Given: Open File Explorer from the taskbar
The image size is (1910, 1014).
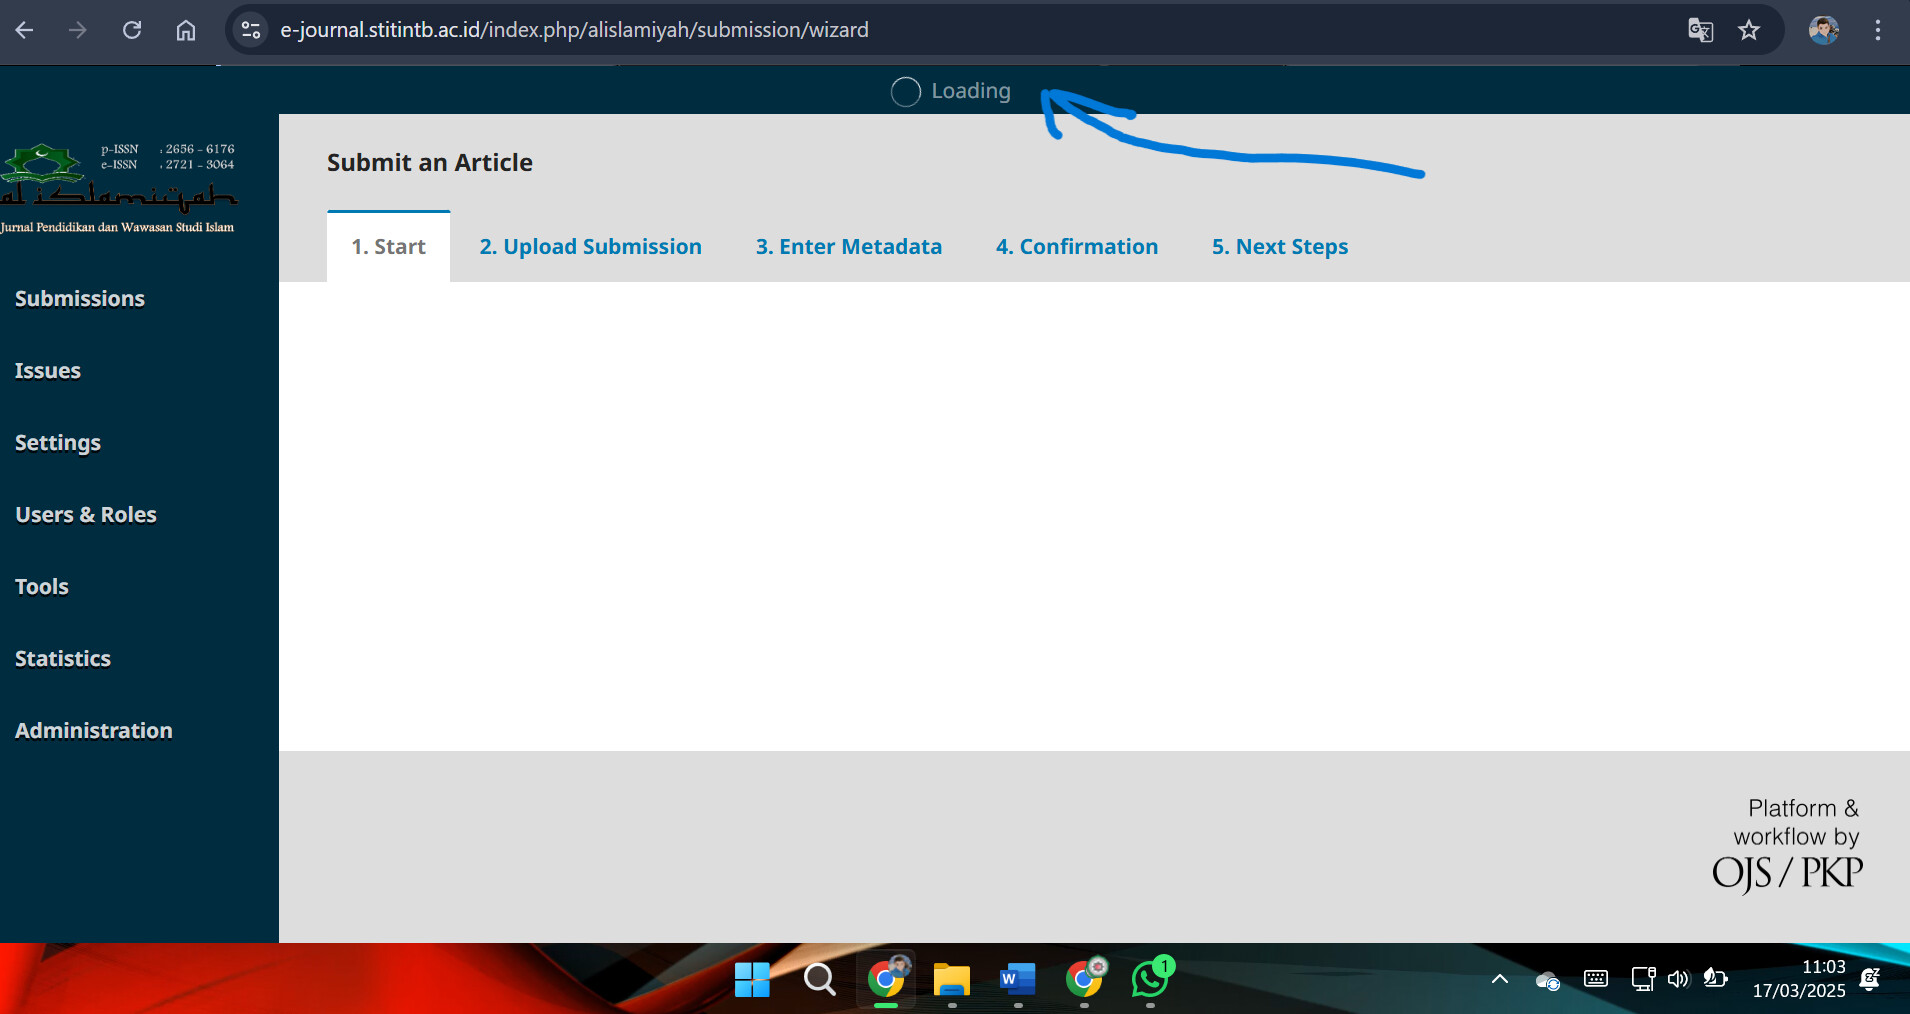Looking at the screenshot, I should [952, 980].
